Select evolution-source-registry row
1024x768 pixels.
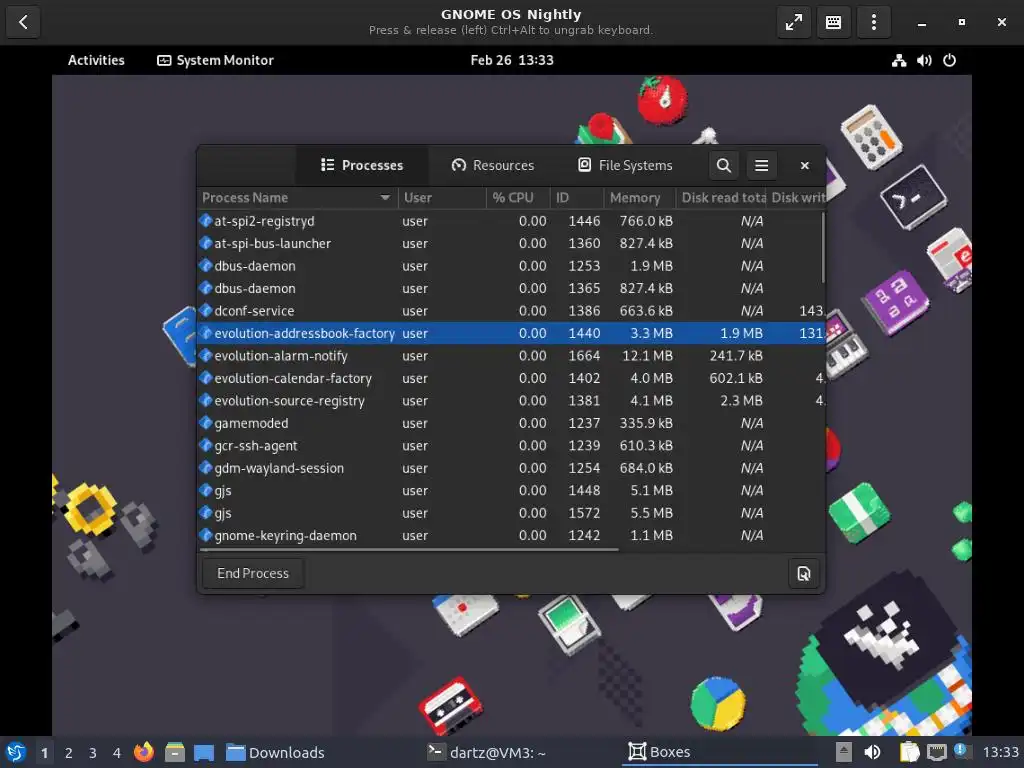tap(511, 401)
